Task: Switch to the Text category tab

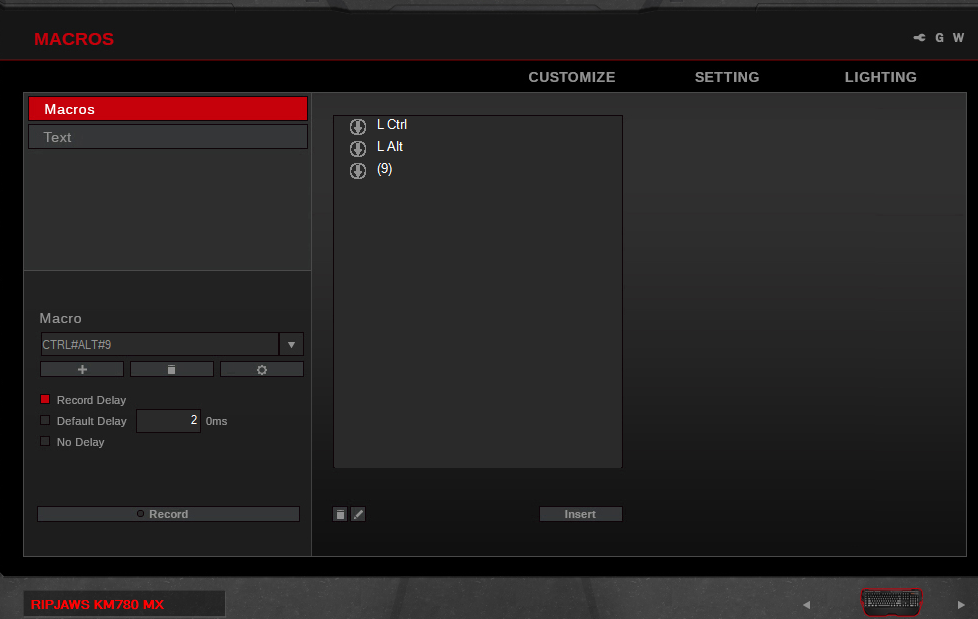Action: pyautogui.click(x=168, y=137)
